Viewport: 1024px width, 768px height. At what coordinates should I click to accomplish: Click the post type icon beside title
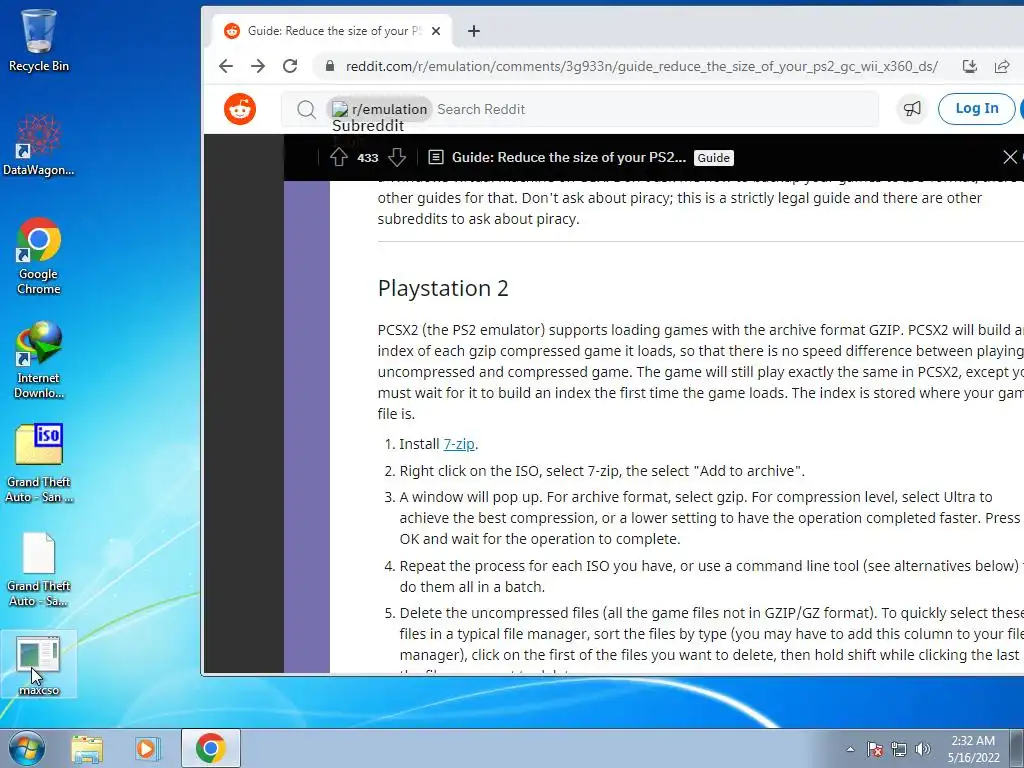pos(436,157)
